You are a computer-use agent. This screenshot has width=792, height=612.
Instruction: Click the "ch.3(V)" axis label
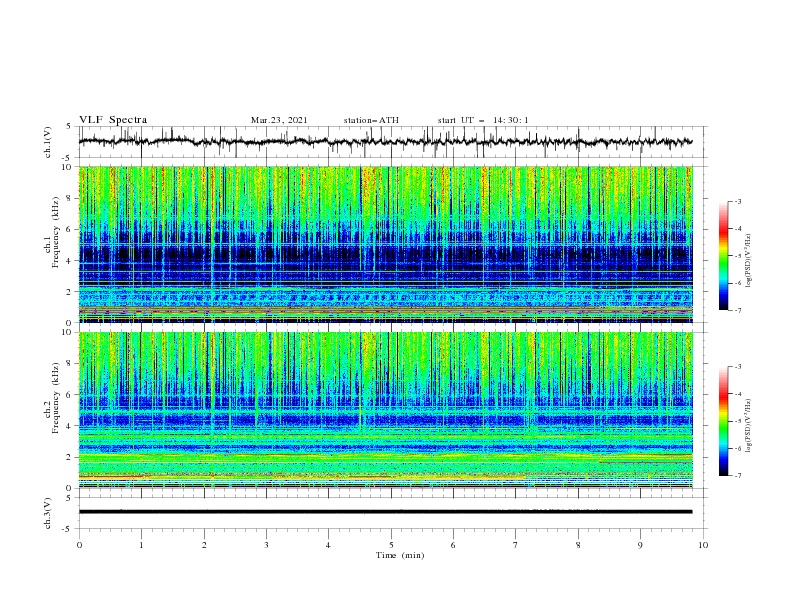pos(48,513)
